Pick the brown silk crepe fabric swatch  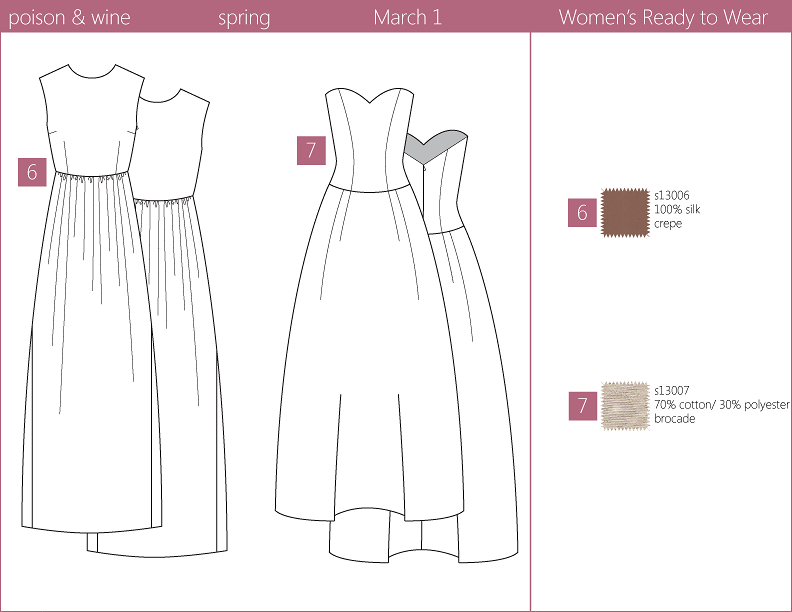point(624,211)
